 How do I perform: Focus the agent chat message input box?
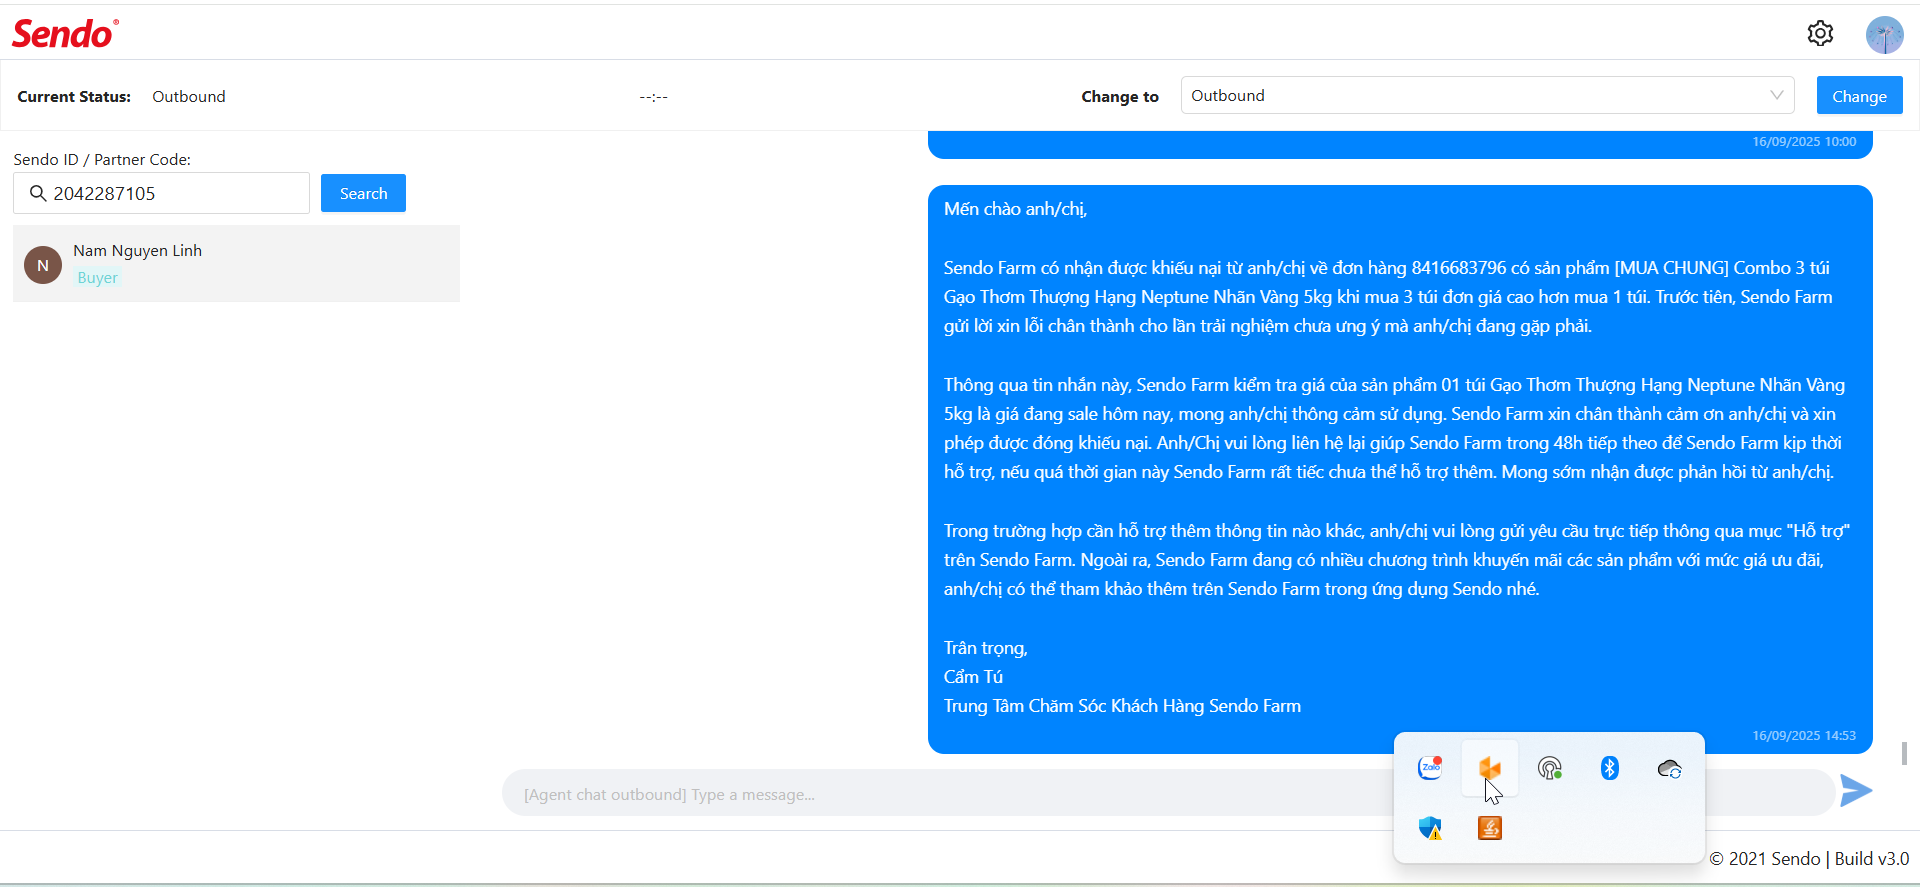pos(1167,794)
